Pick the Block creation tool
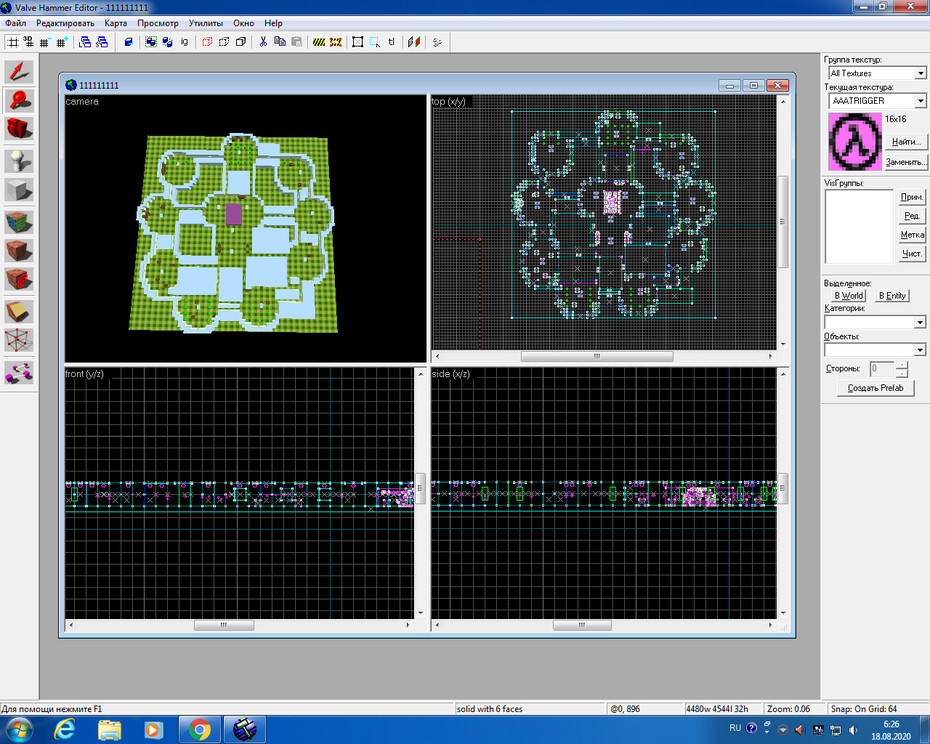930x744 pixels. 19,190
